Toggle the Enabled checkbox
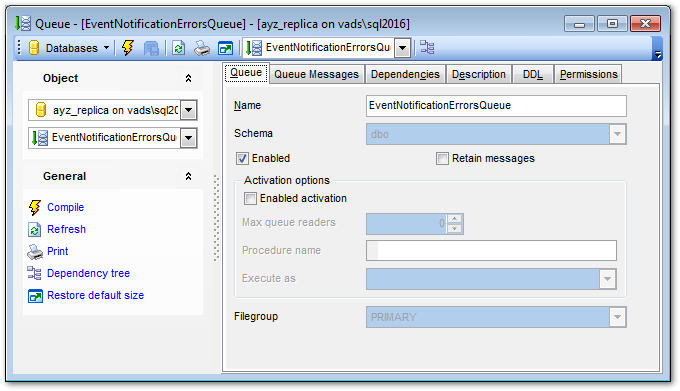Image resolution: width=680 pixels, height=391 pixels. tap(242, 159)
